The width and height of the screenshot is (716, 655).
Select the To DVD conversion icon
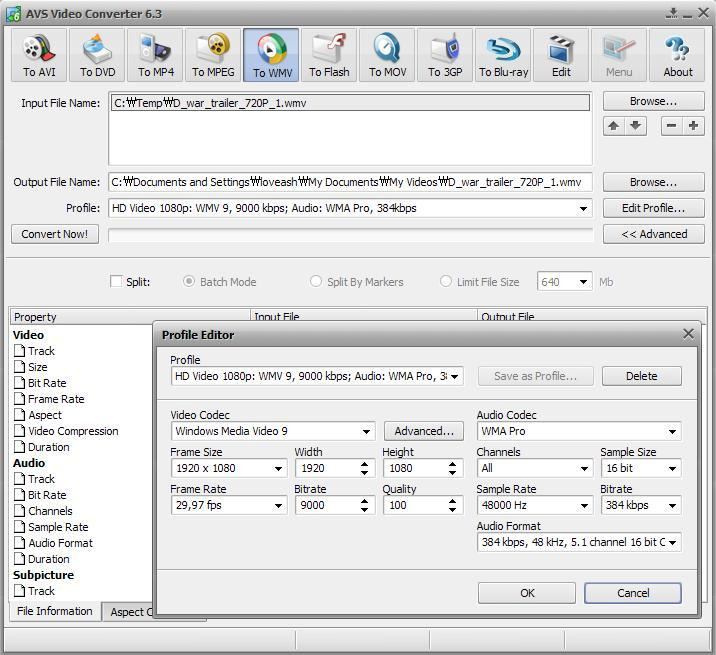click(97, 55)
